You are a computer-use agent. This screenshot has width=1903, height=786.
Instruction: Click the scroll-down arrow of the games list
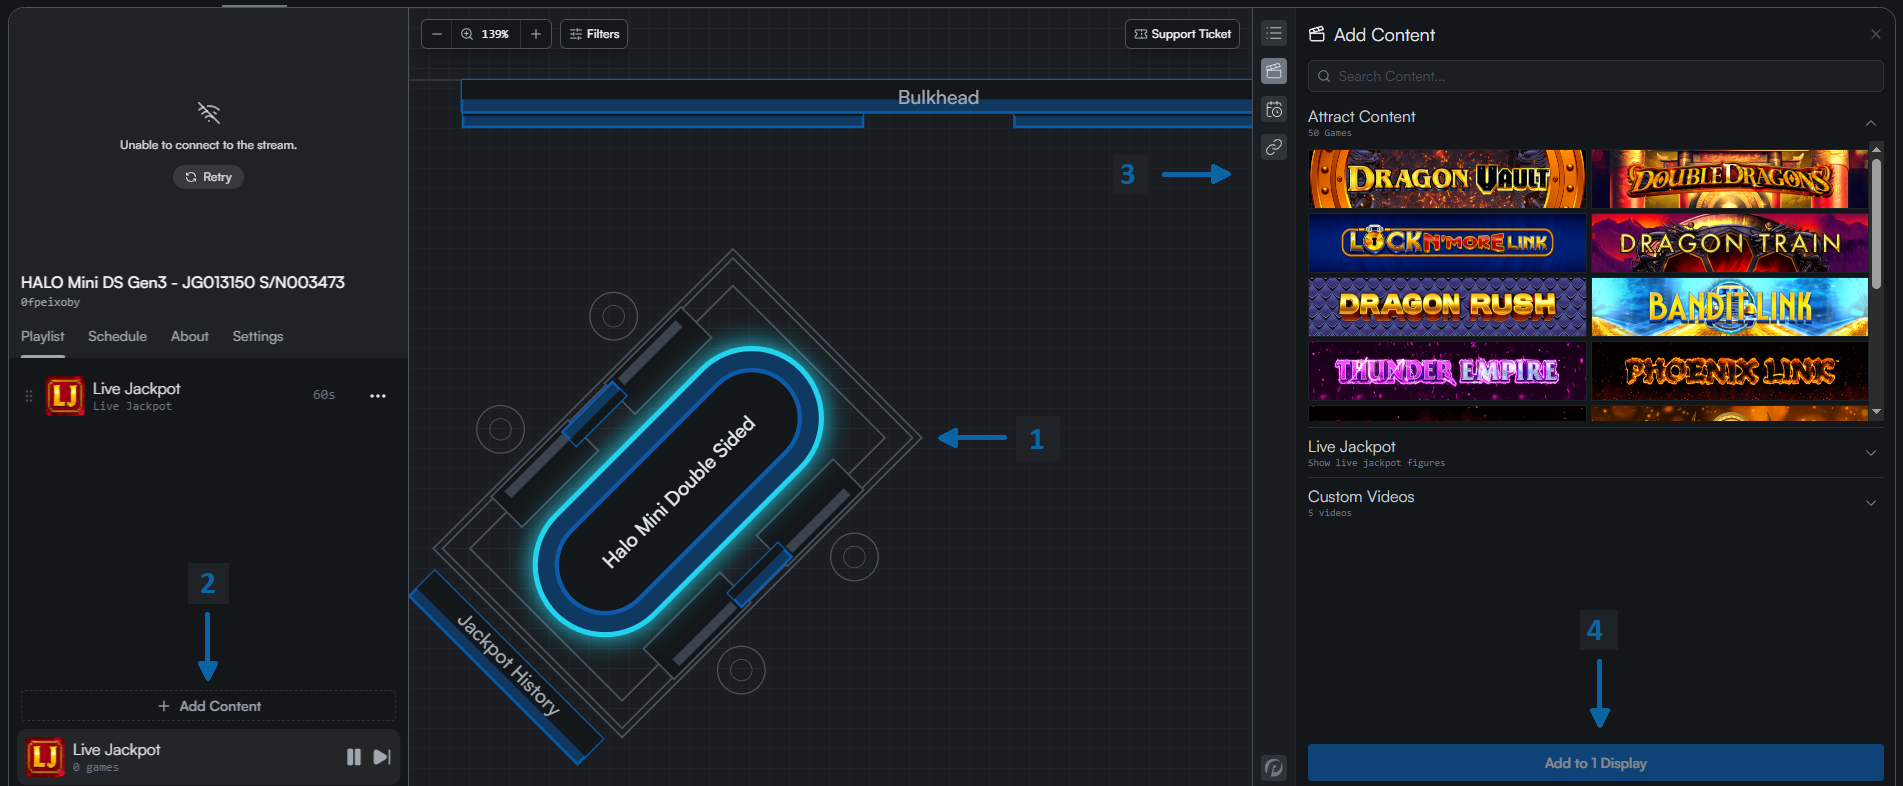pos(1876,412)
